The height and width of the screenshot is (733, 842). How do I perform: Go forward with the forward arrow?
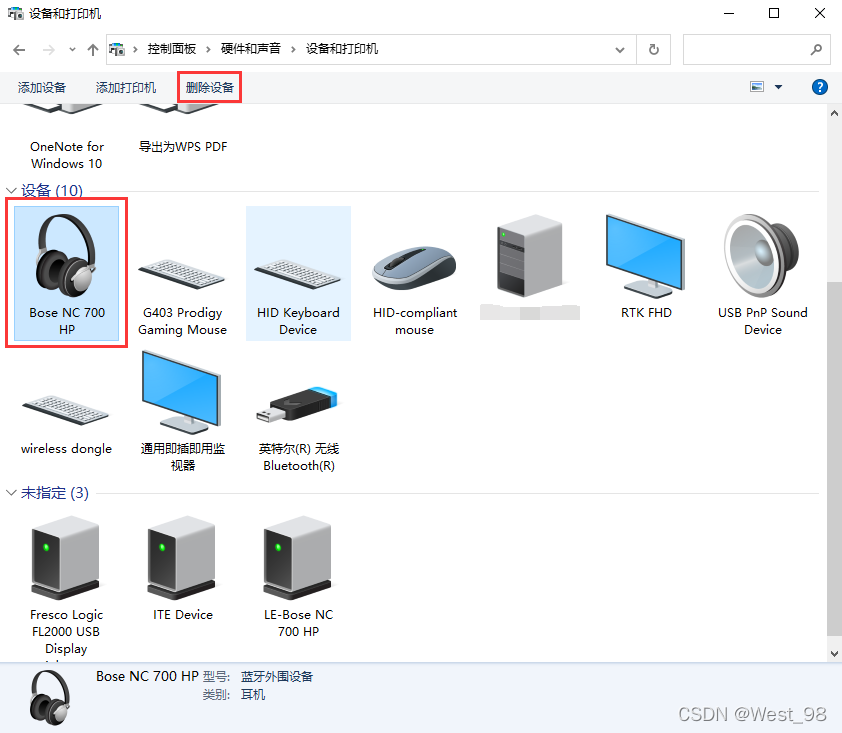(x=49, y=50)
